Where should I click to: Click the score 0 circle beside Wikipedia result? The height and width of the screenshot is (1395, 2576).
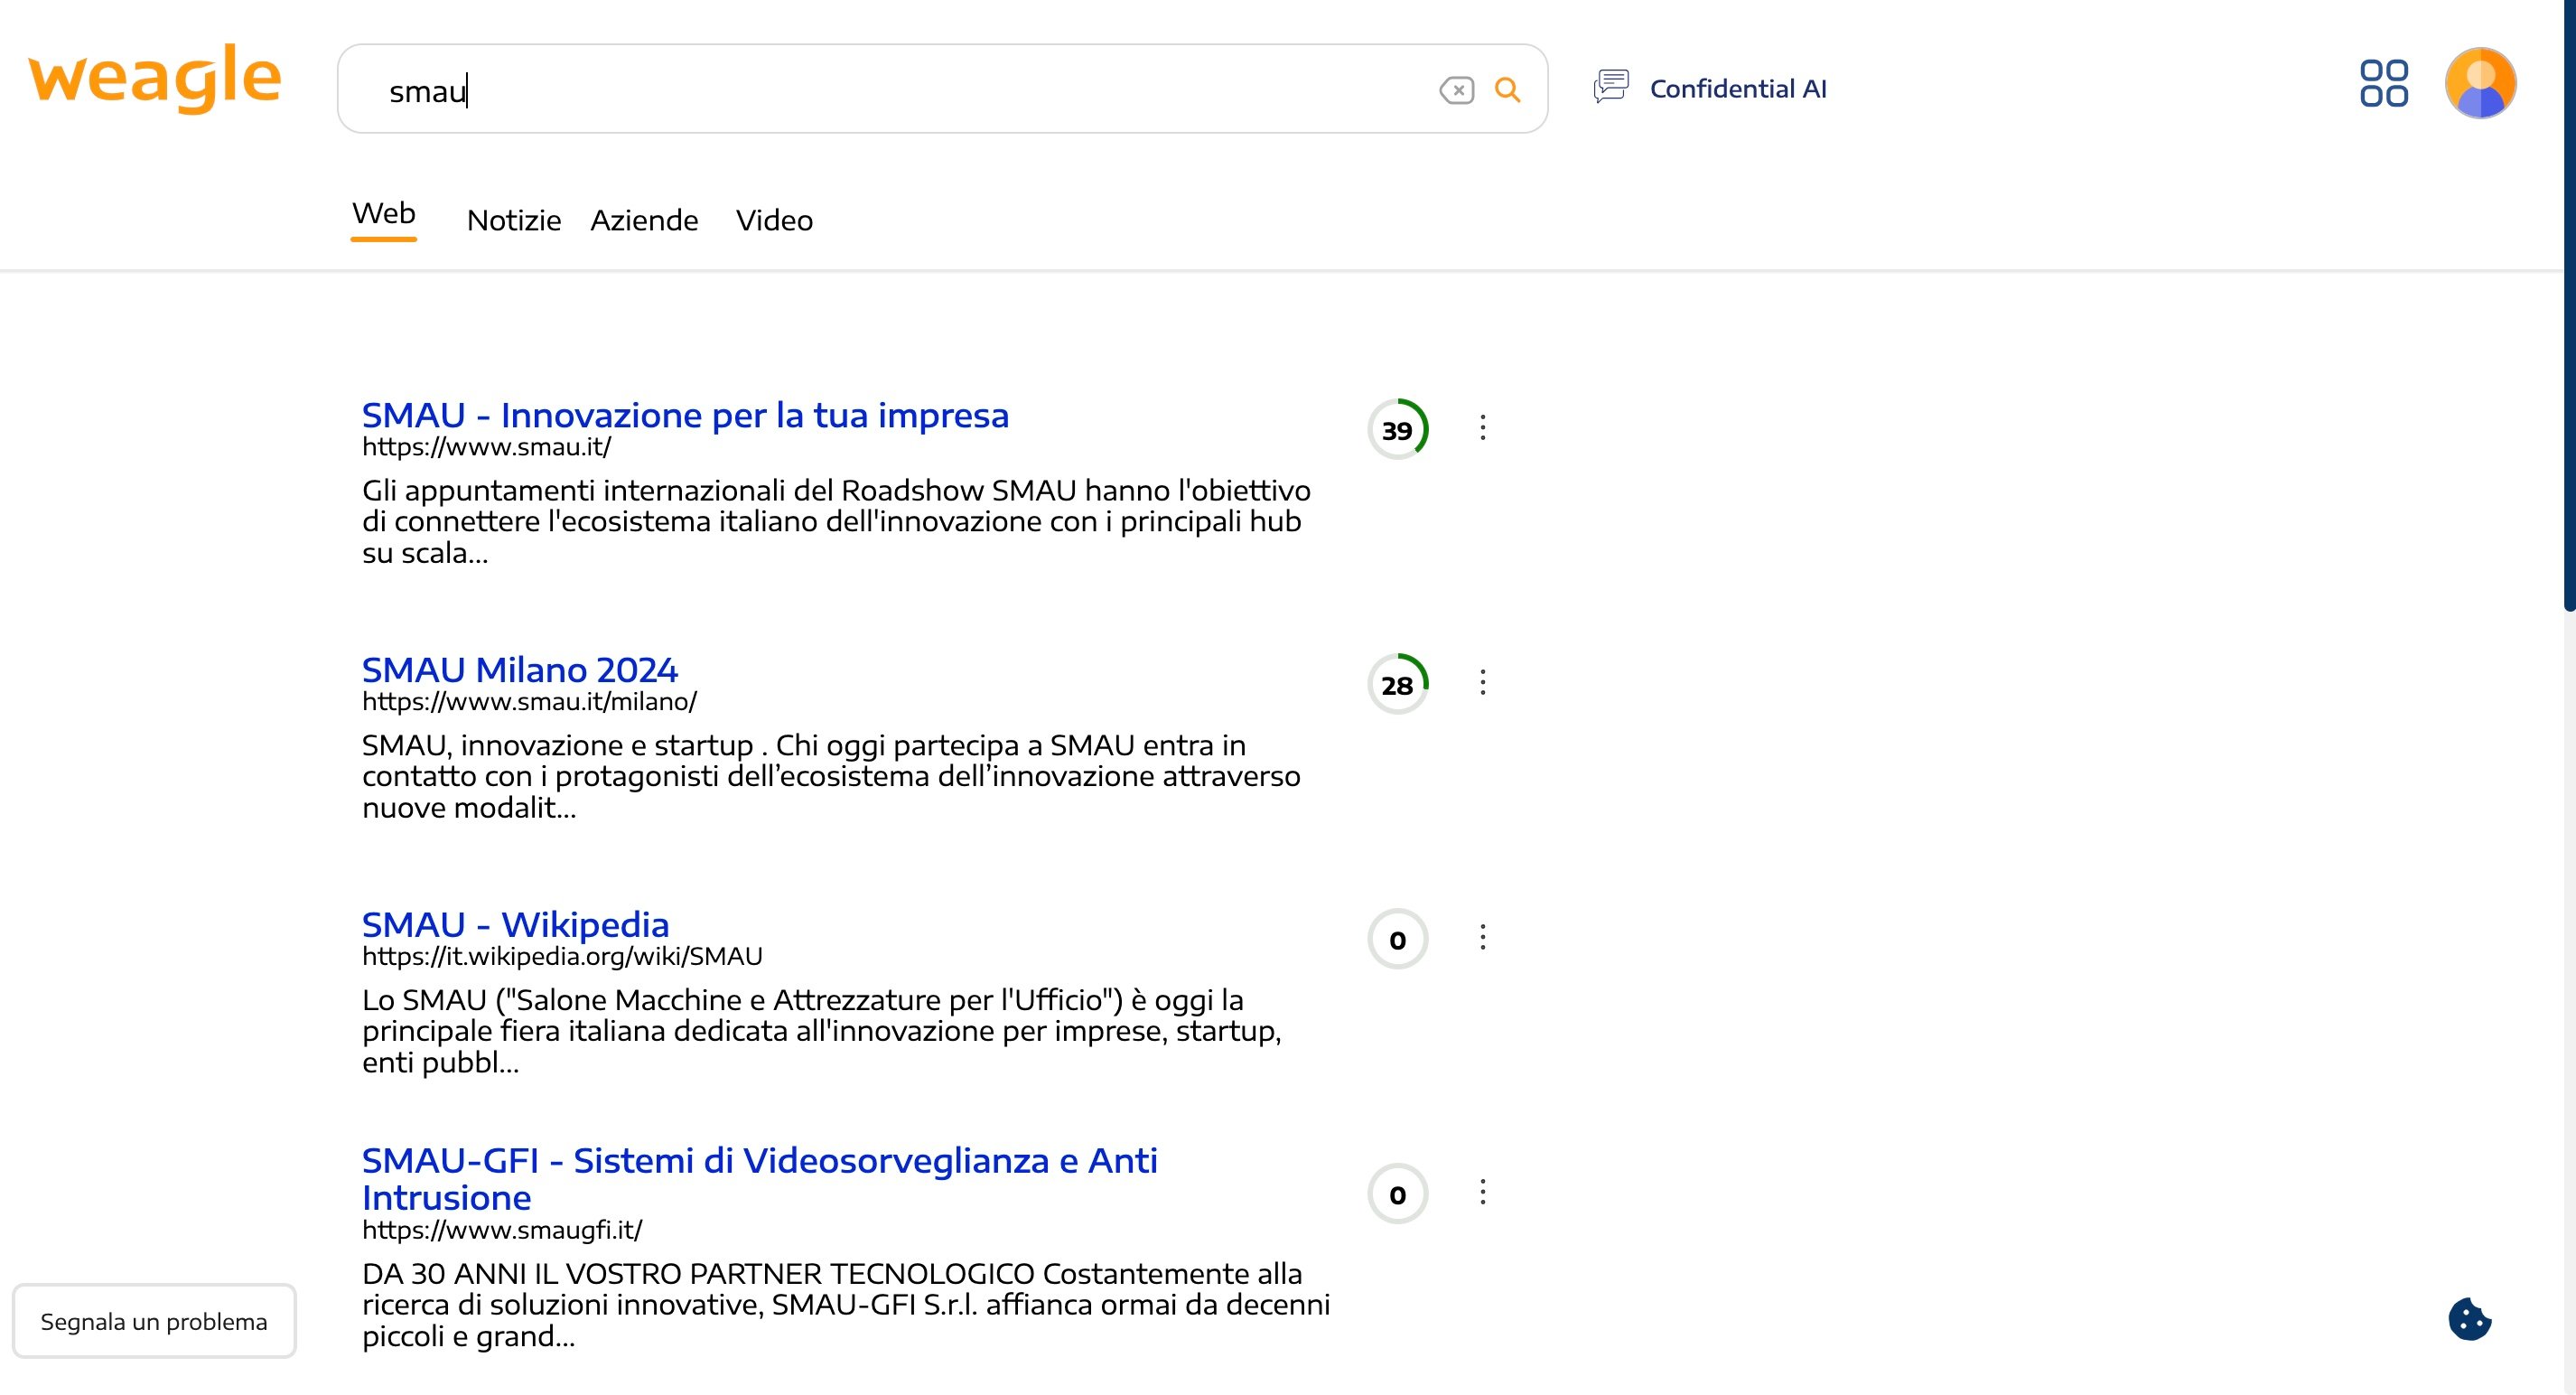click(x=1398, y=940)
